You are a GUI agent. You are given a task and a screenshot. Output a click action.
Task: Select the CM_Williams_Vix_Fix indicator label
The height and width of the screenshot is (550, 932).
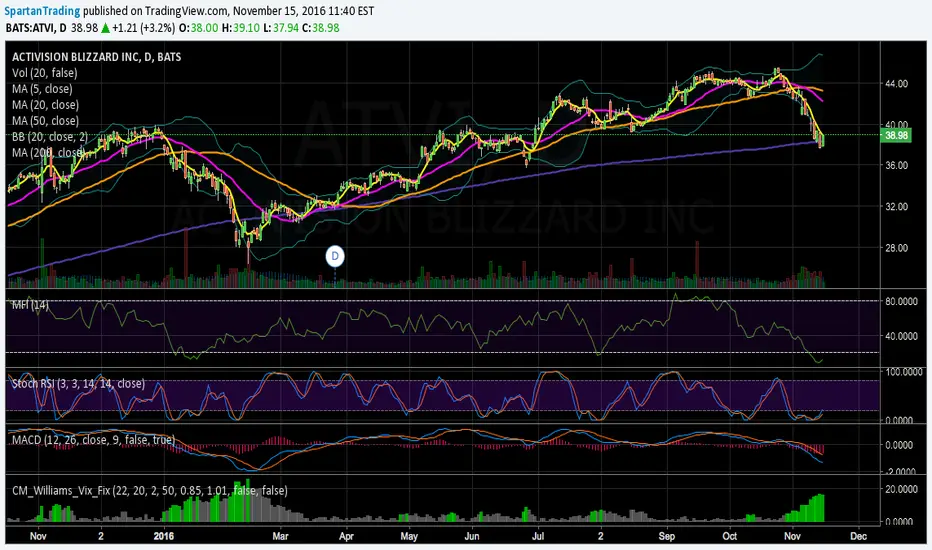(150, 491)
